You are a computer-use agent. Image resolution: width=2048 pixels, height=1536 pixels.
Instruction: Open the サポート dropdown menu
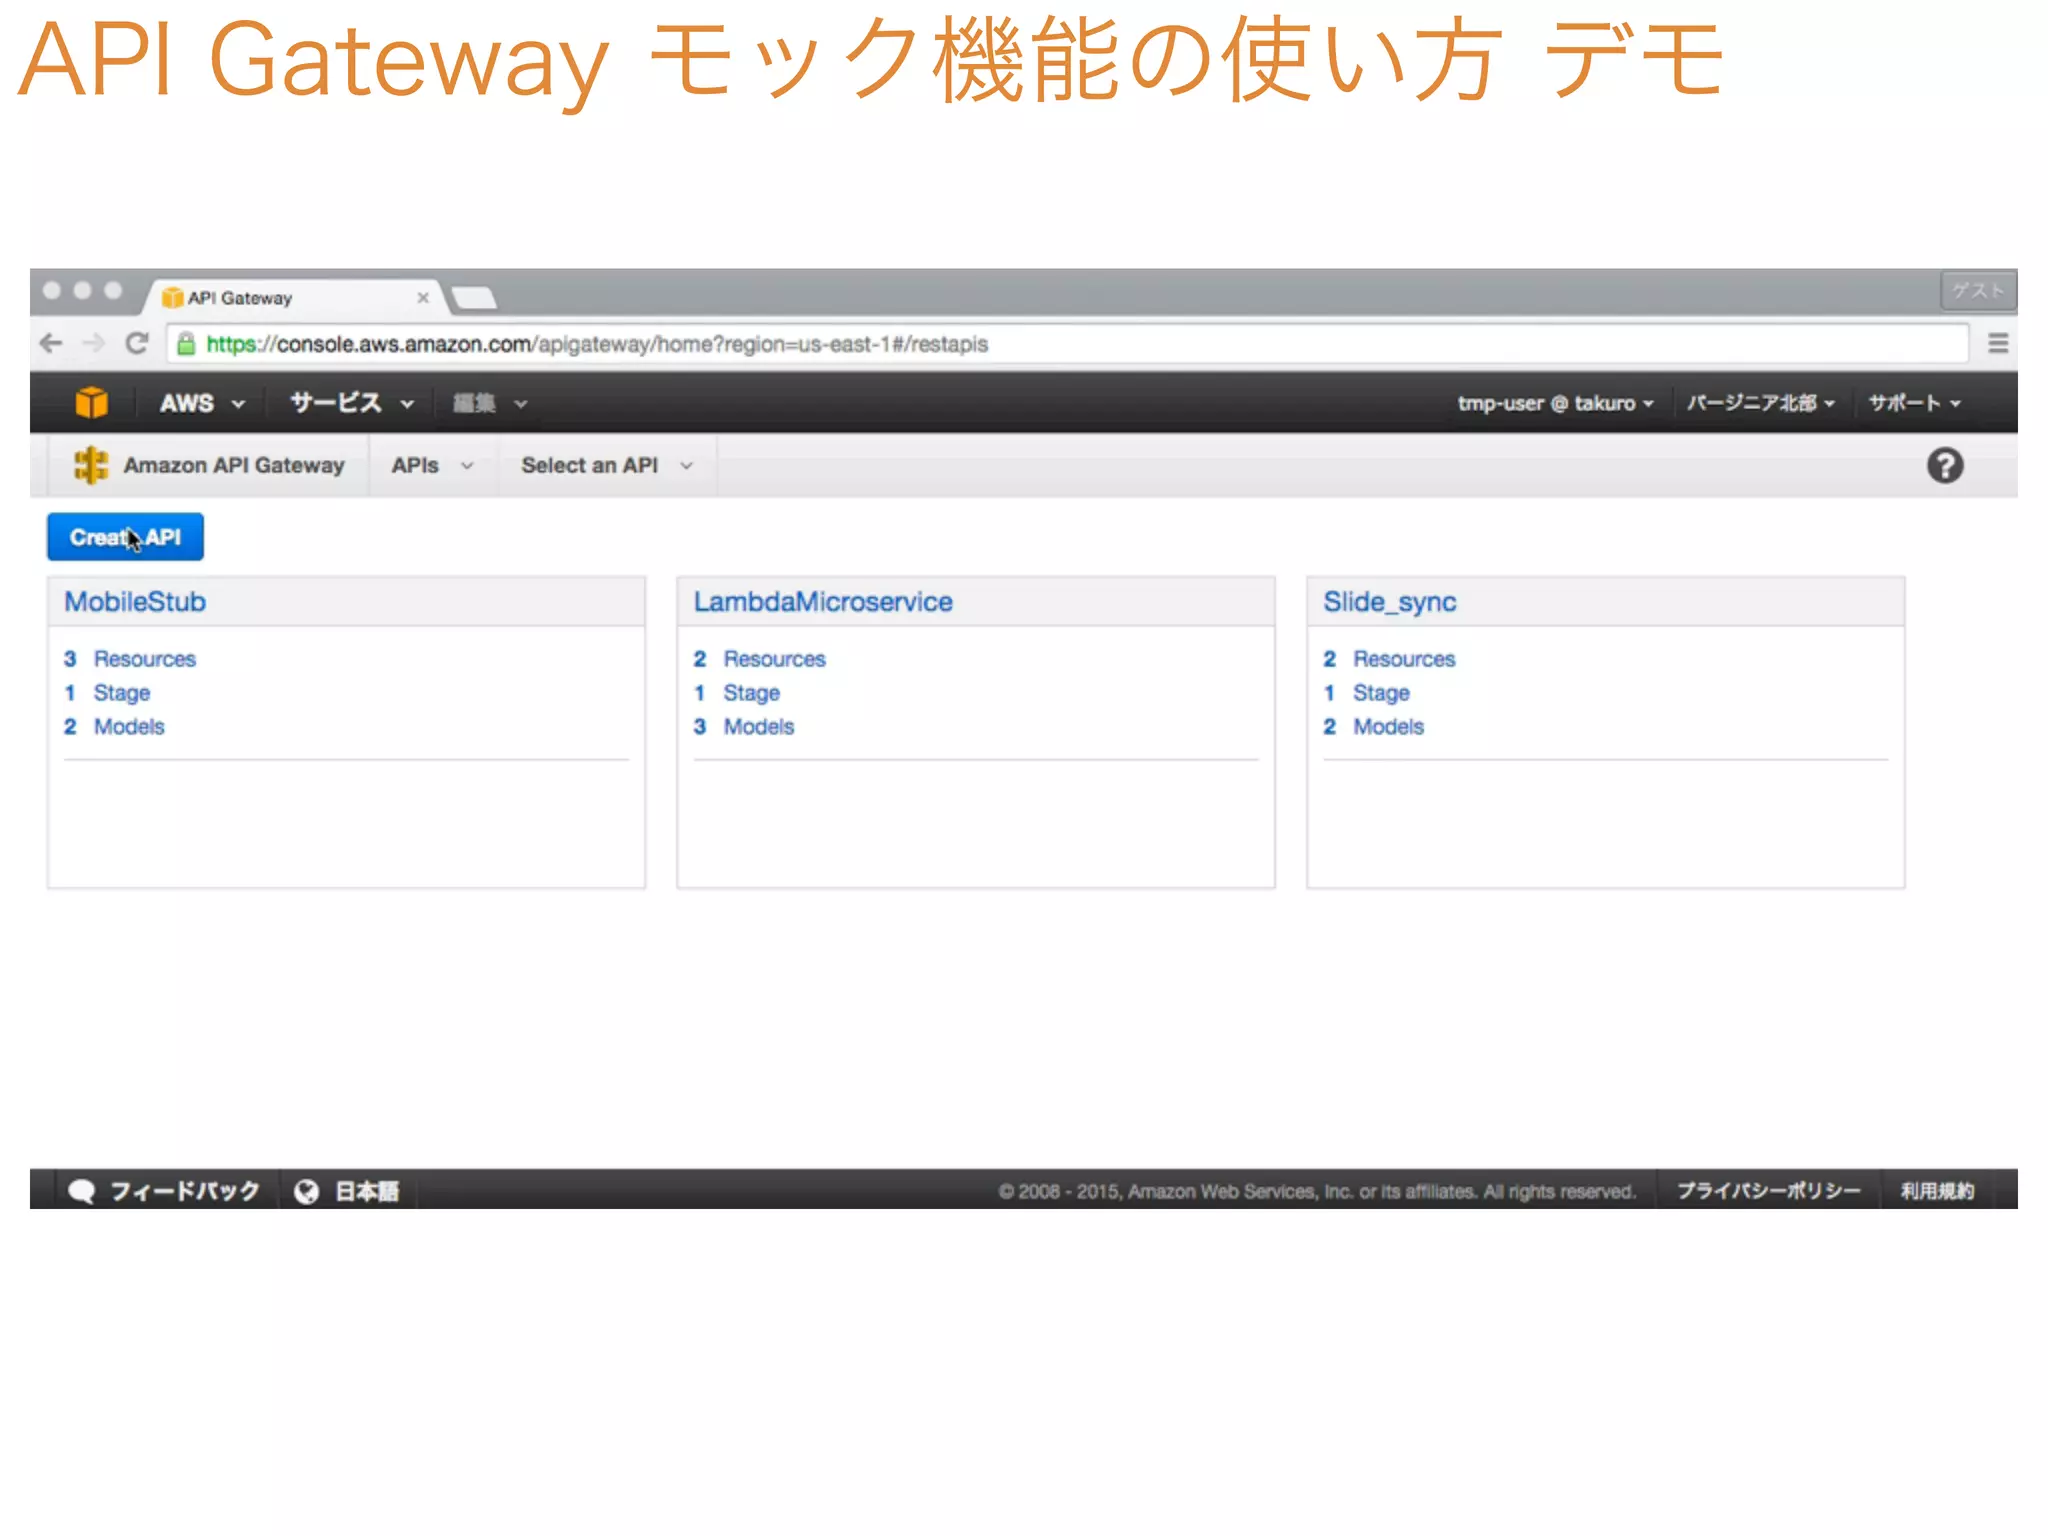tap(1914, 403)
